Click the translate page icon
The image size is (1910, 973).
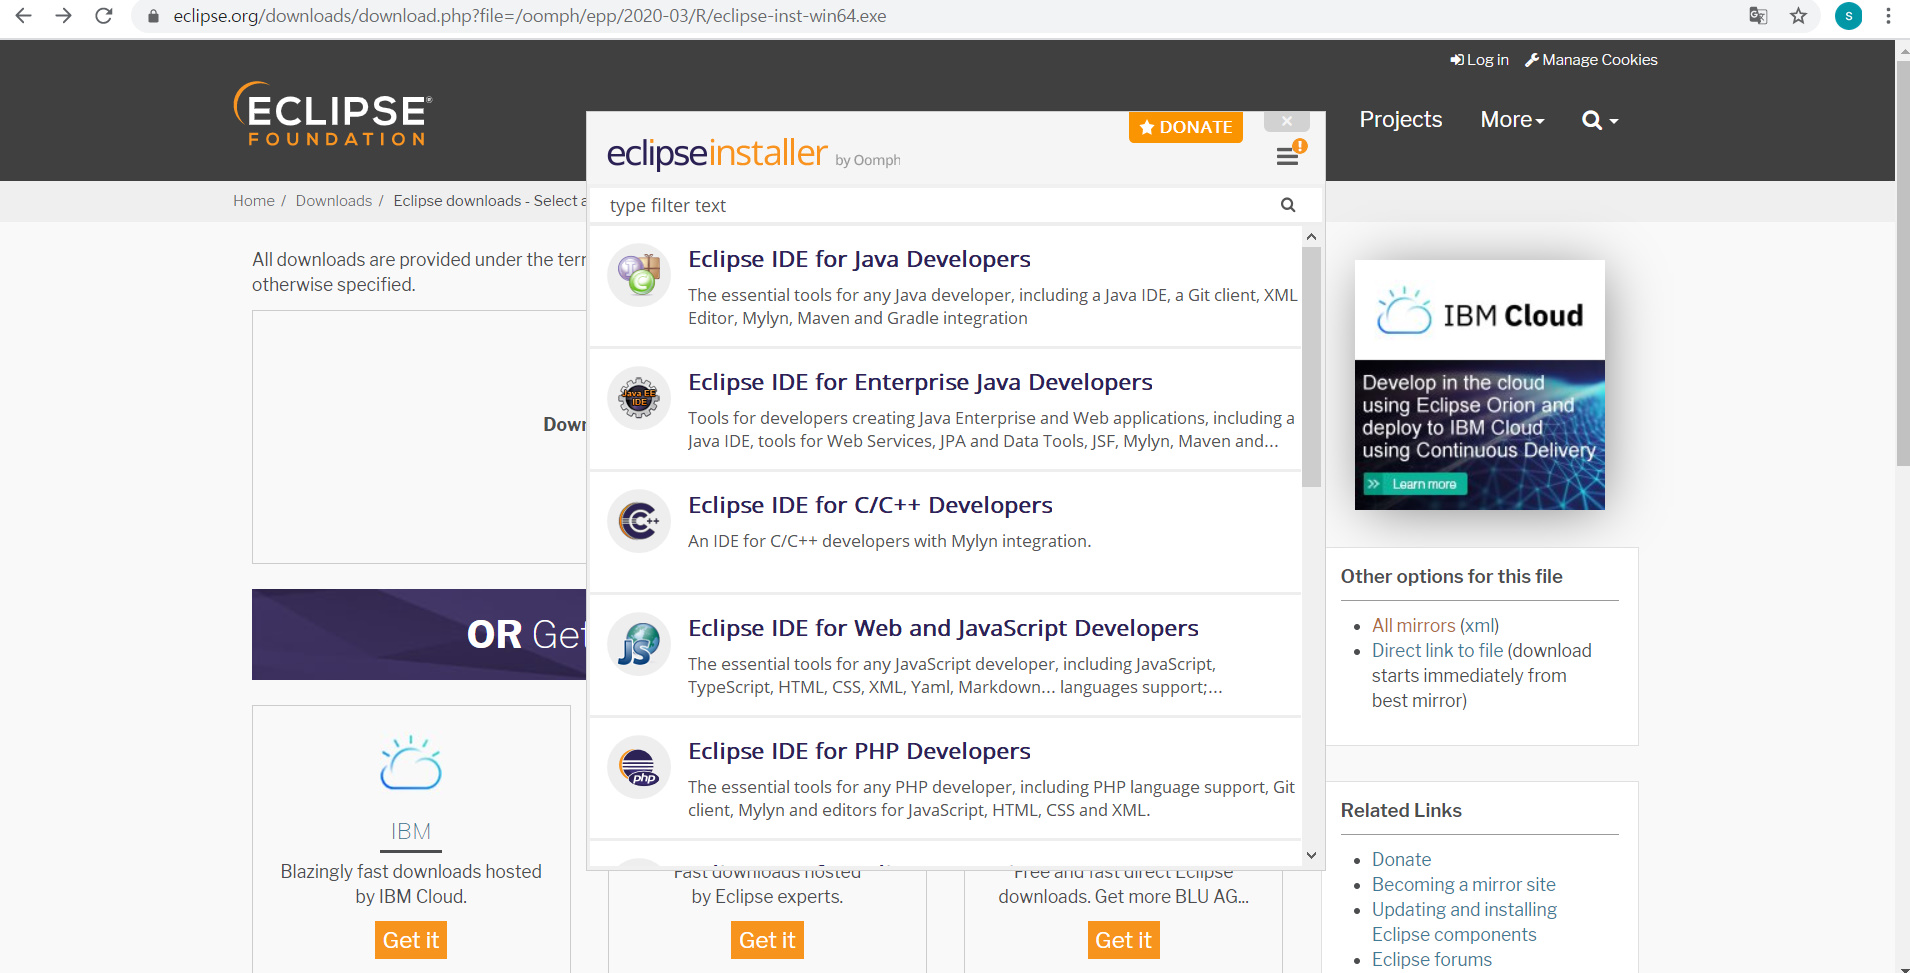point(1758,16)
